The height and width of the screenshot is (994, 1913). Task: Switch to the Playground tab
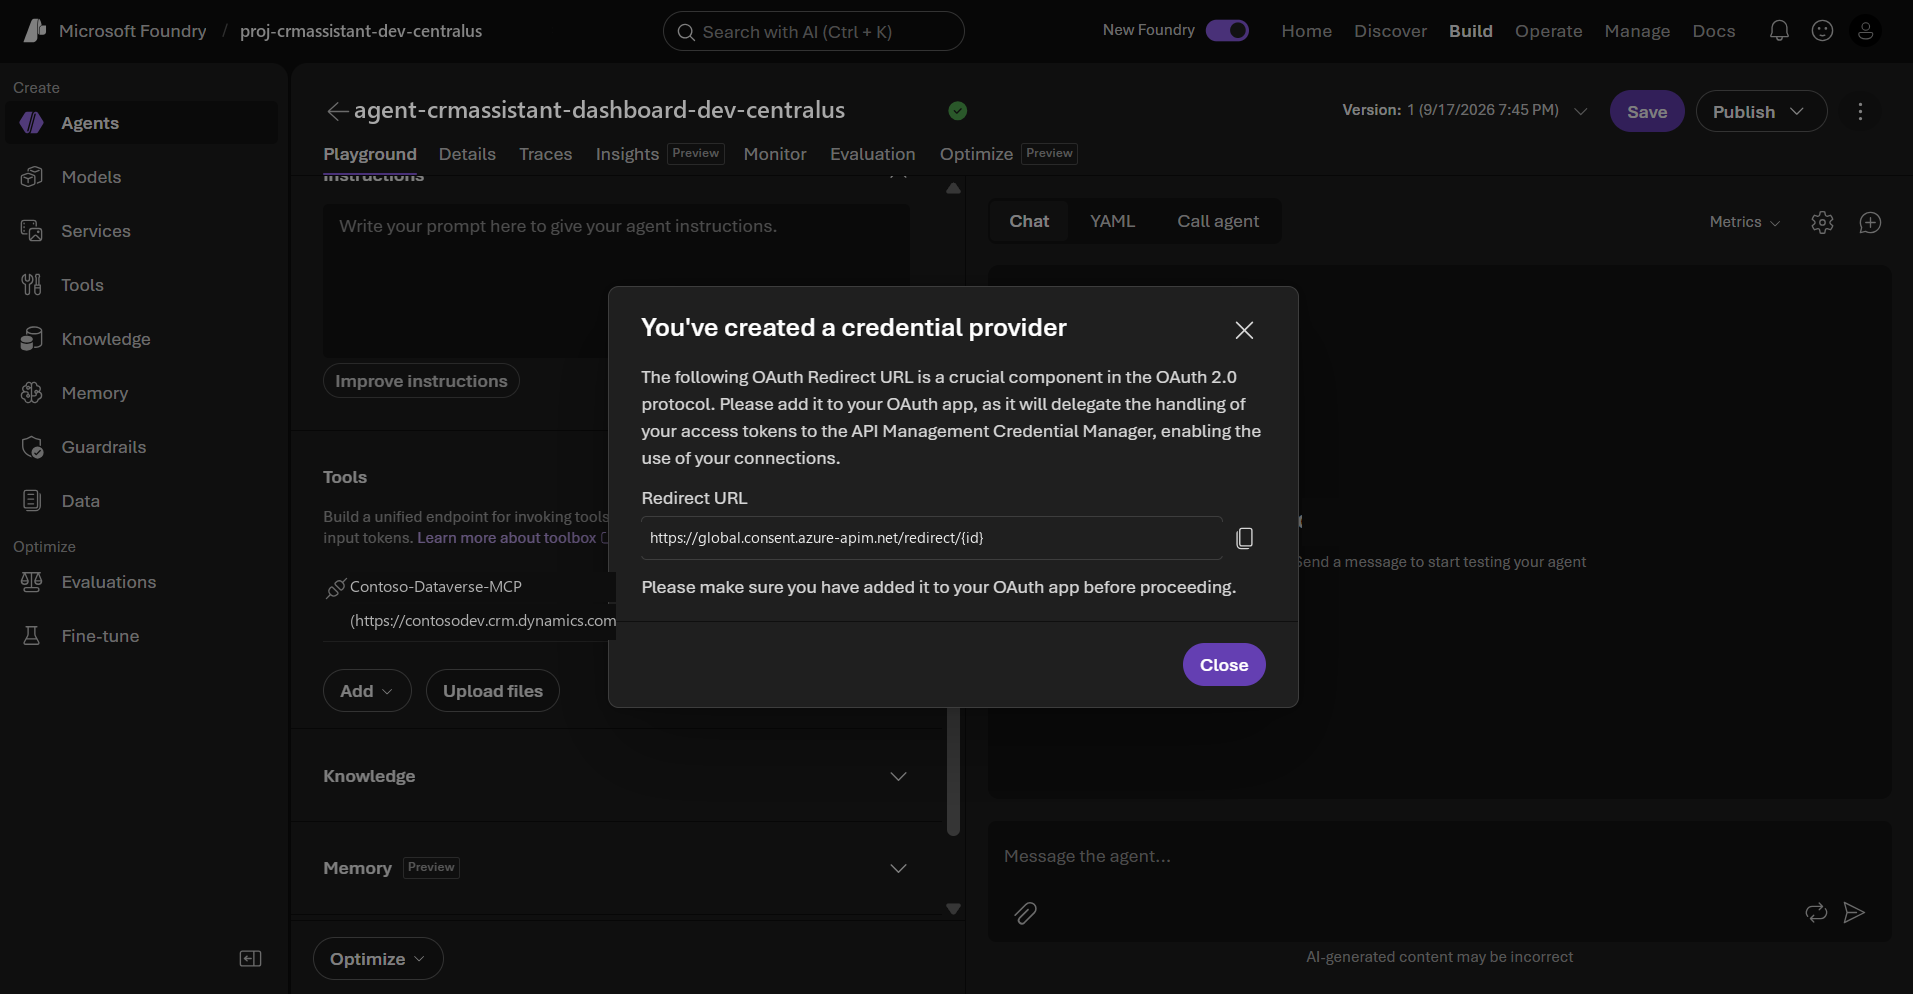point(370,154)
